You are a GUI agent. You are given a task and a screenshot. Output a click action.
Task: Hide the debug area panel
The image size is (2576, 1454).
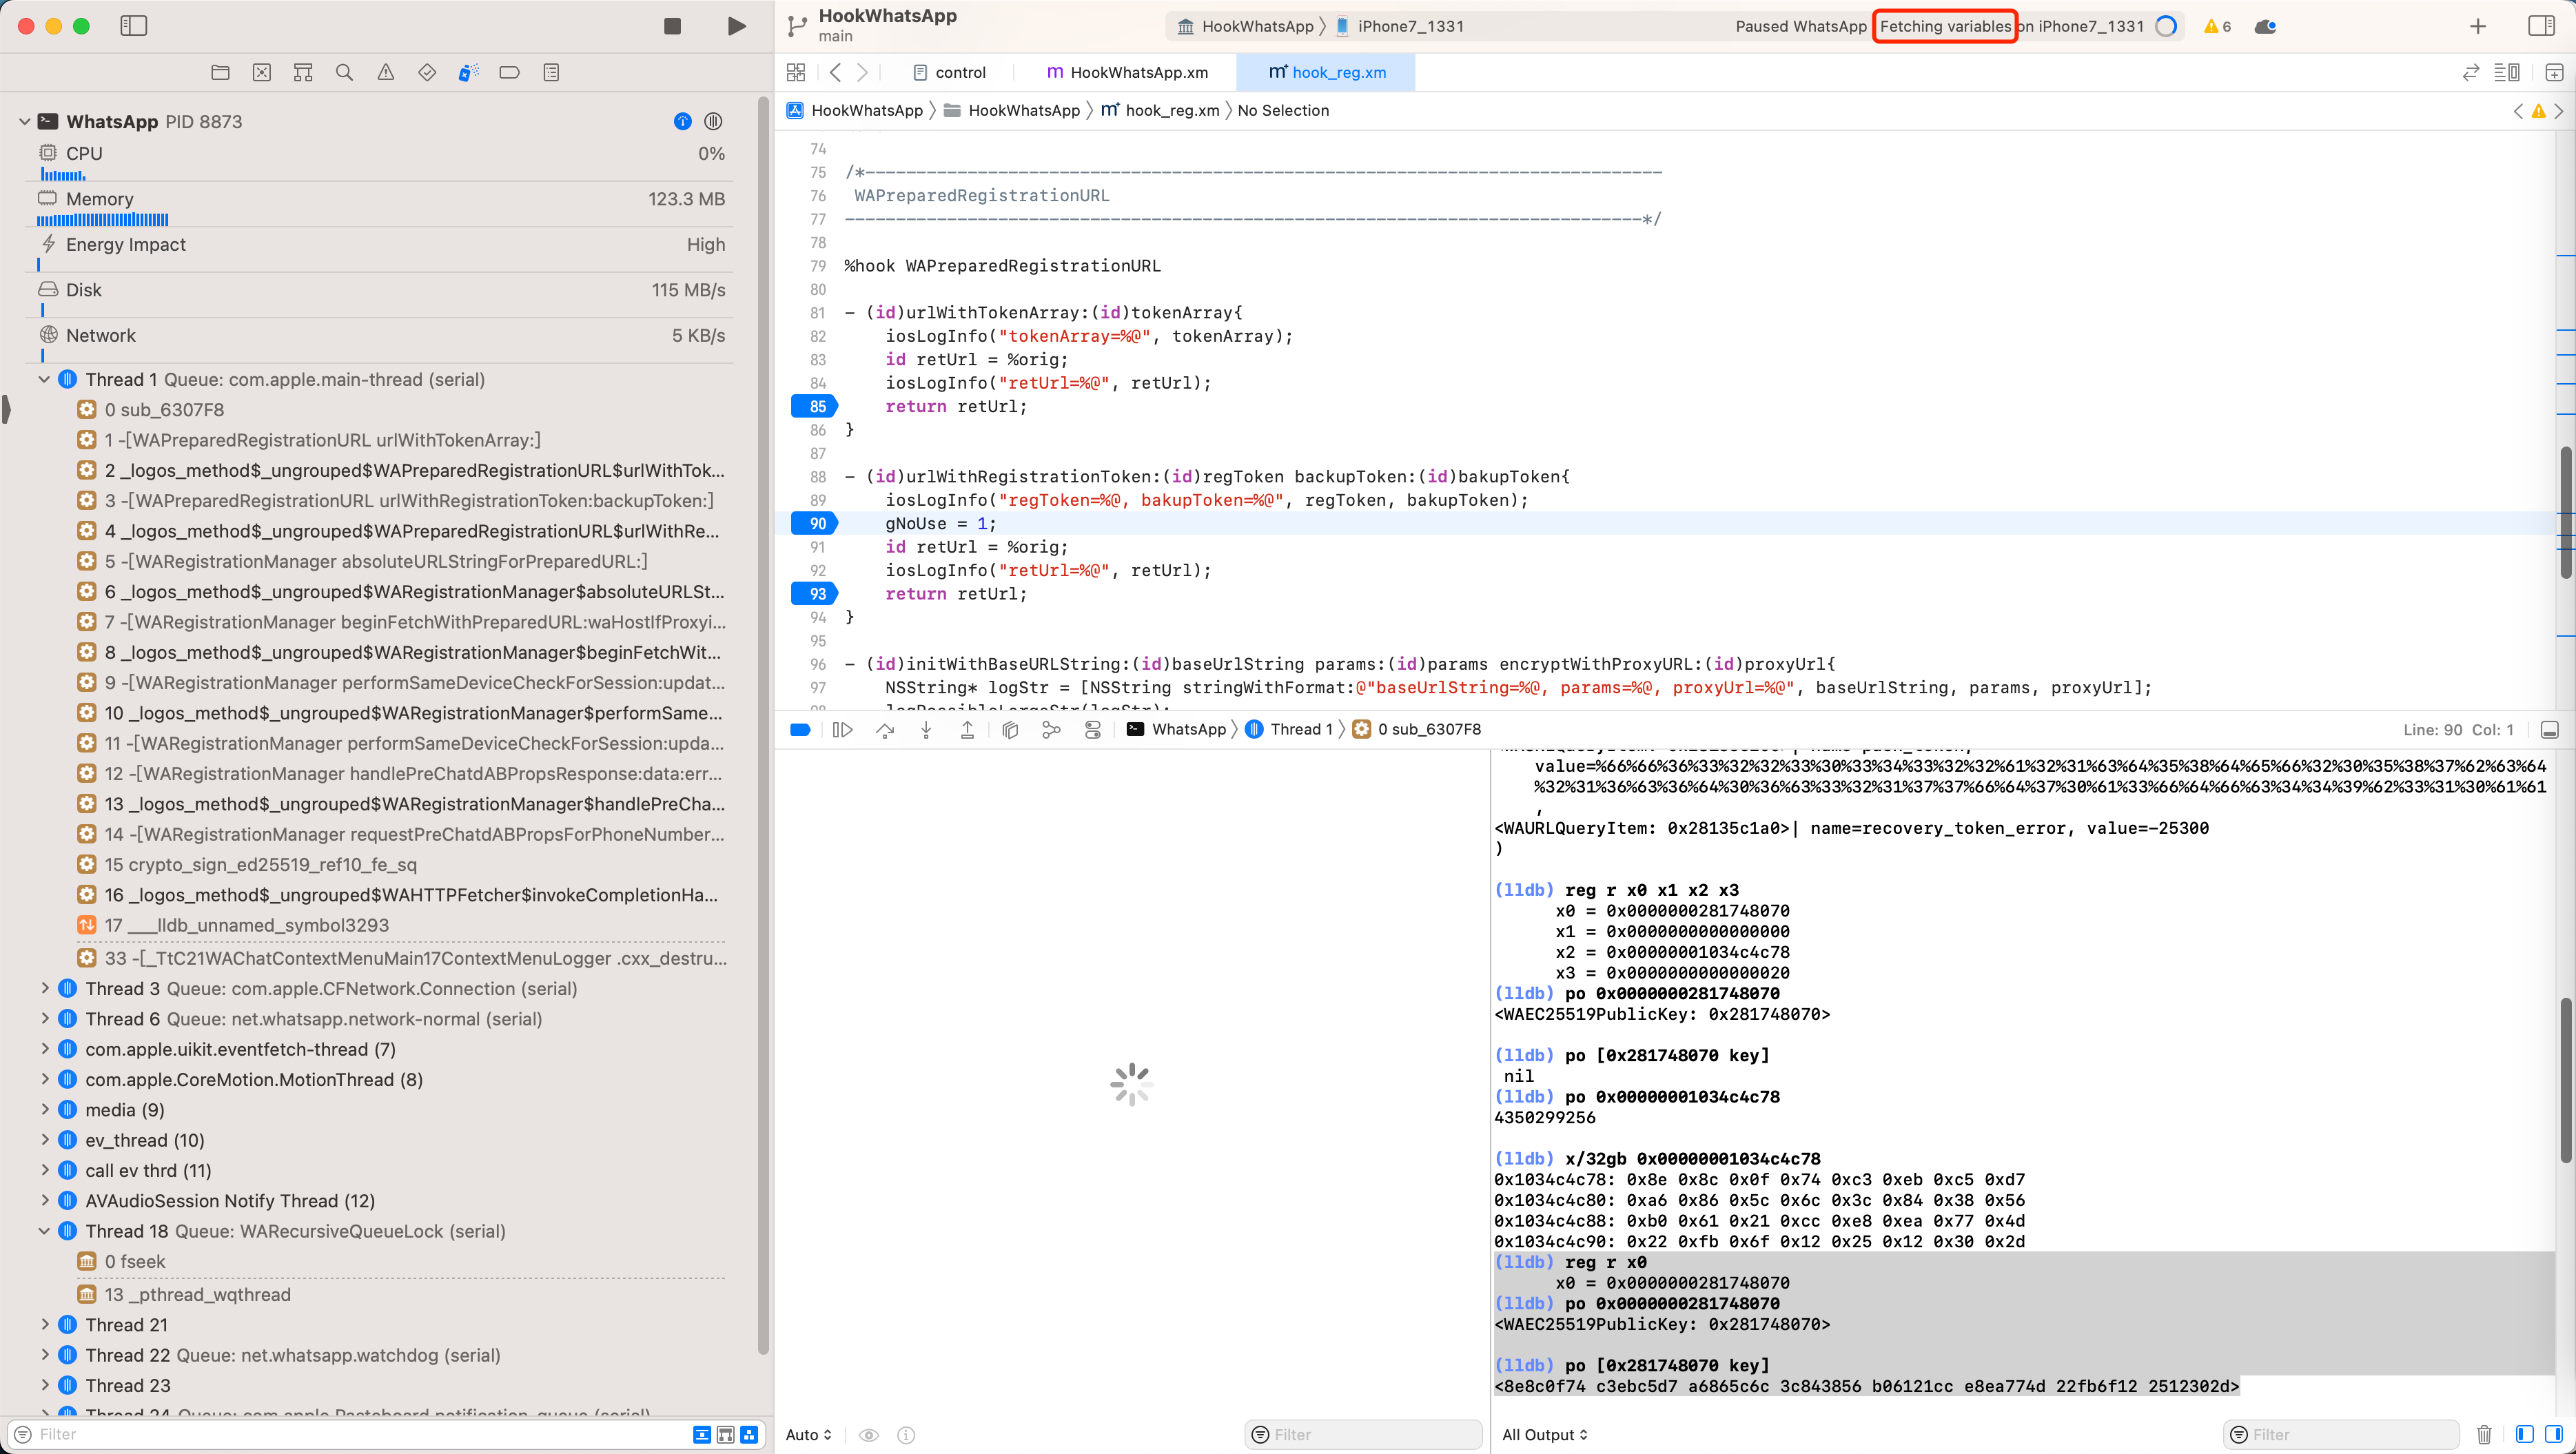point(2550,730)
